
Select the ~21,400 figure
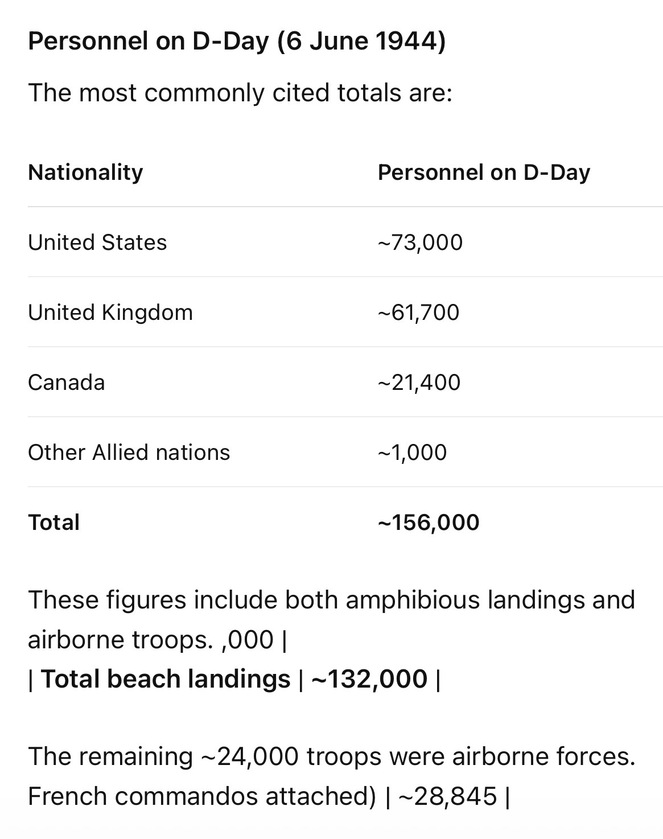419,383
